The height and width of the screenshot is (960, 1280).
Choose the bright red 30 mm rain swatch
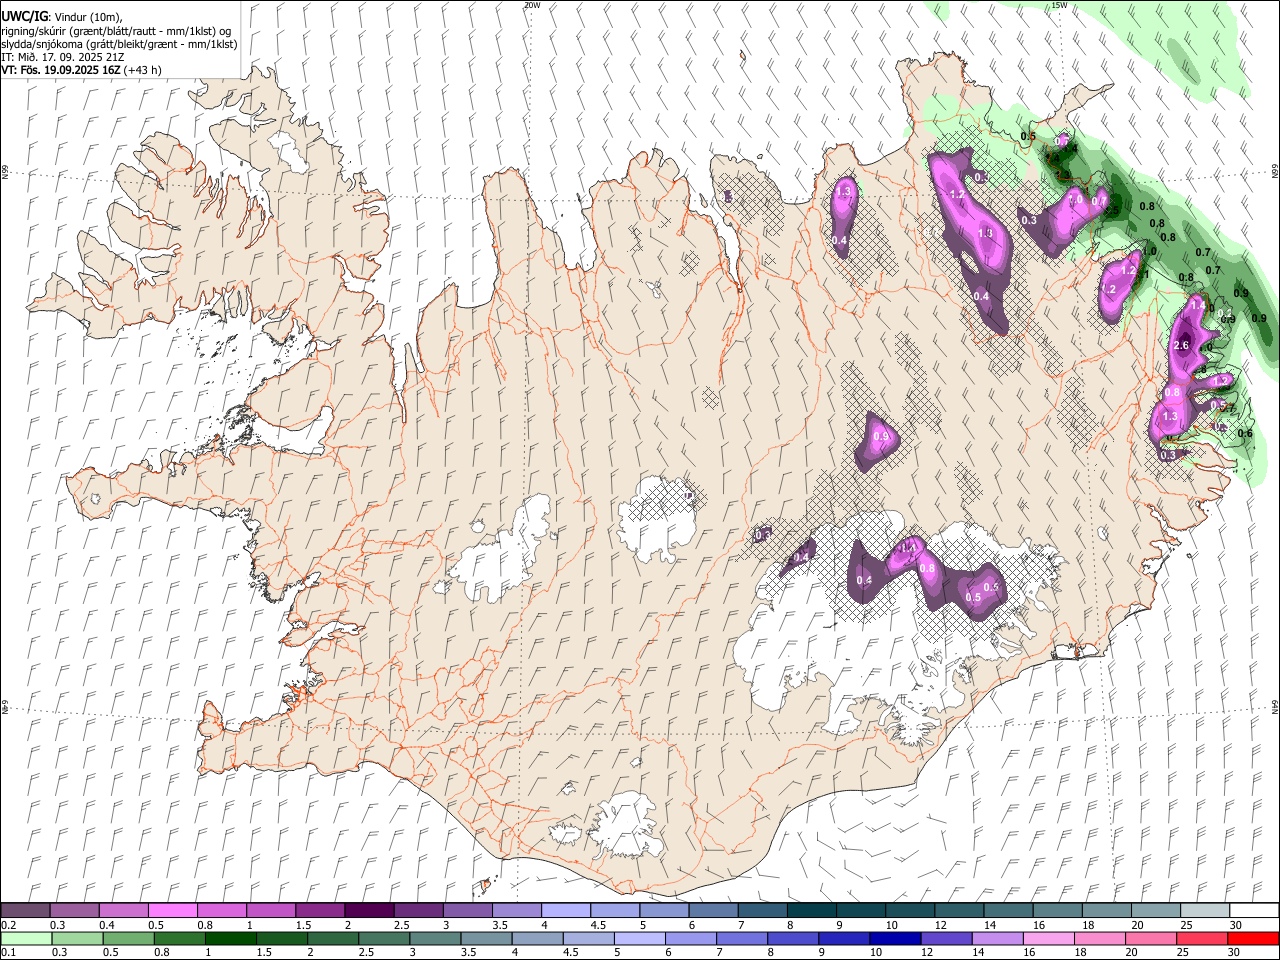(1253, 939)
